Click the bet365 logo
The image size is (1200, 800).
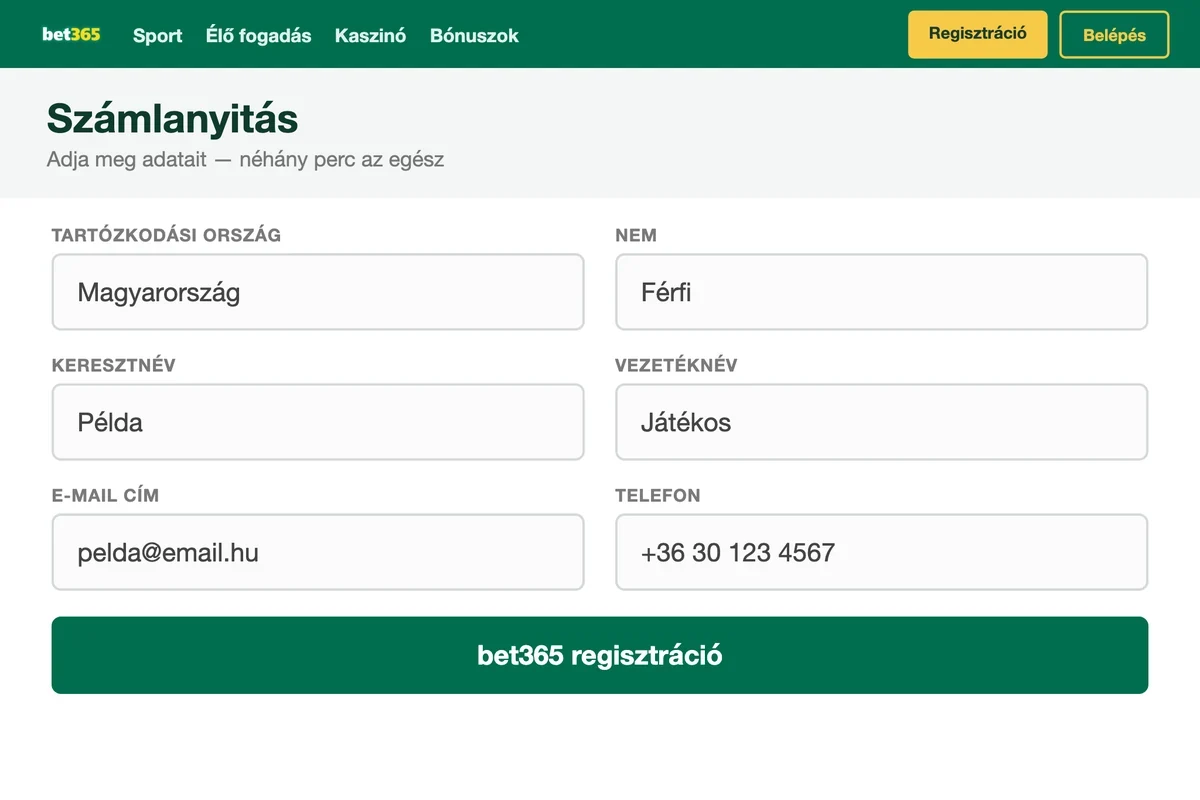tap(71, 34)
